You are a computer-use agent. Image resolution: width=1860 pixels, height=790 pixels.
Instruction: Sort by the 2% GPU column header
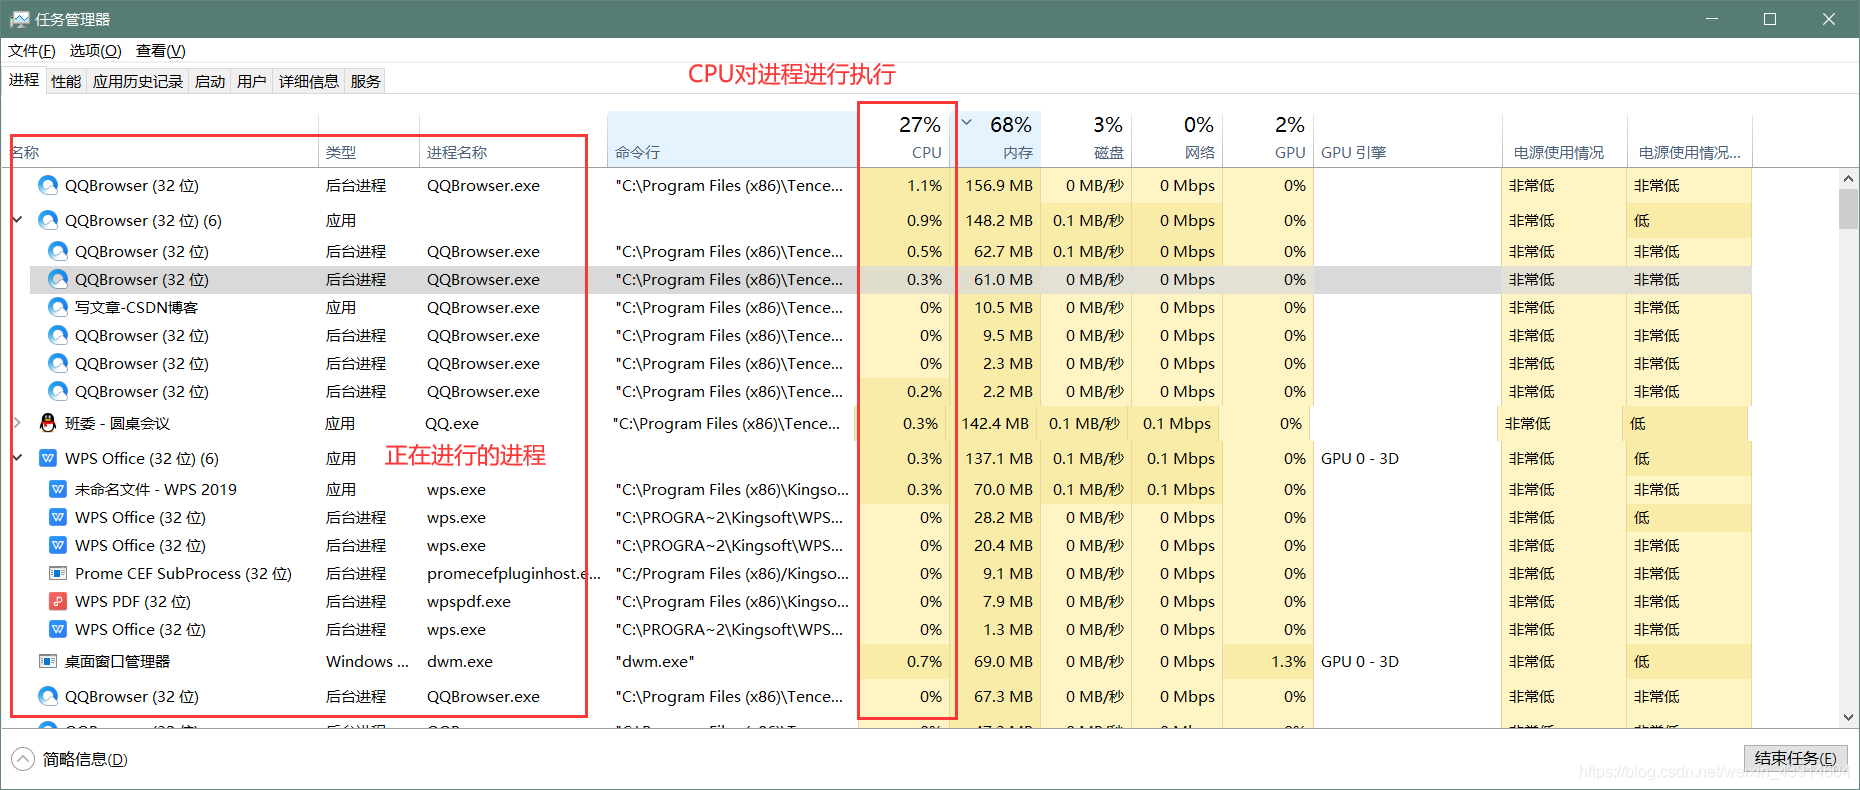click(x=1268, y=140)
